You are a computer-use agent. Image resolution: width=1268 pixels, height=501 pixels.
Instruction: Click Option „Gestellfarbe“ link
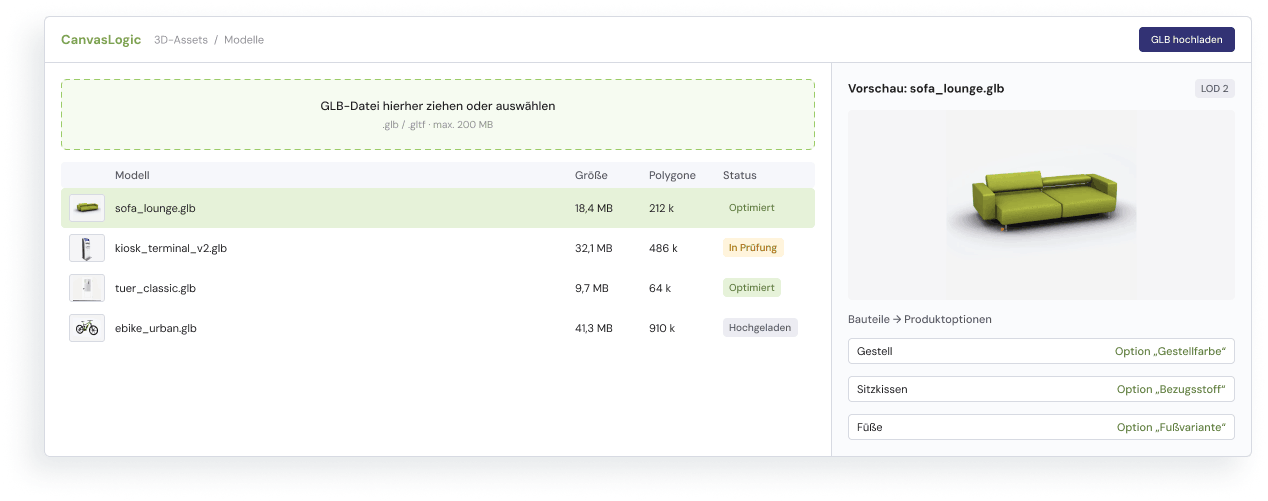pos(1171,352)
